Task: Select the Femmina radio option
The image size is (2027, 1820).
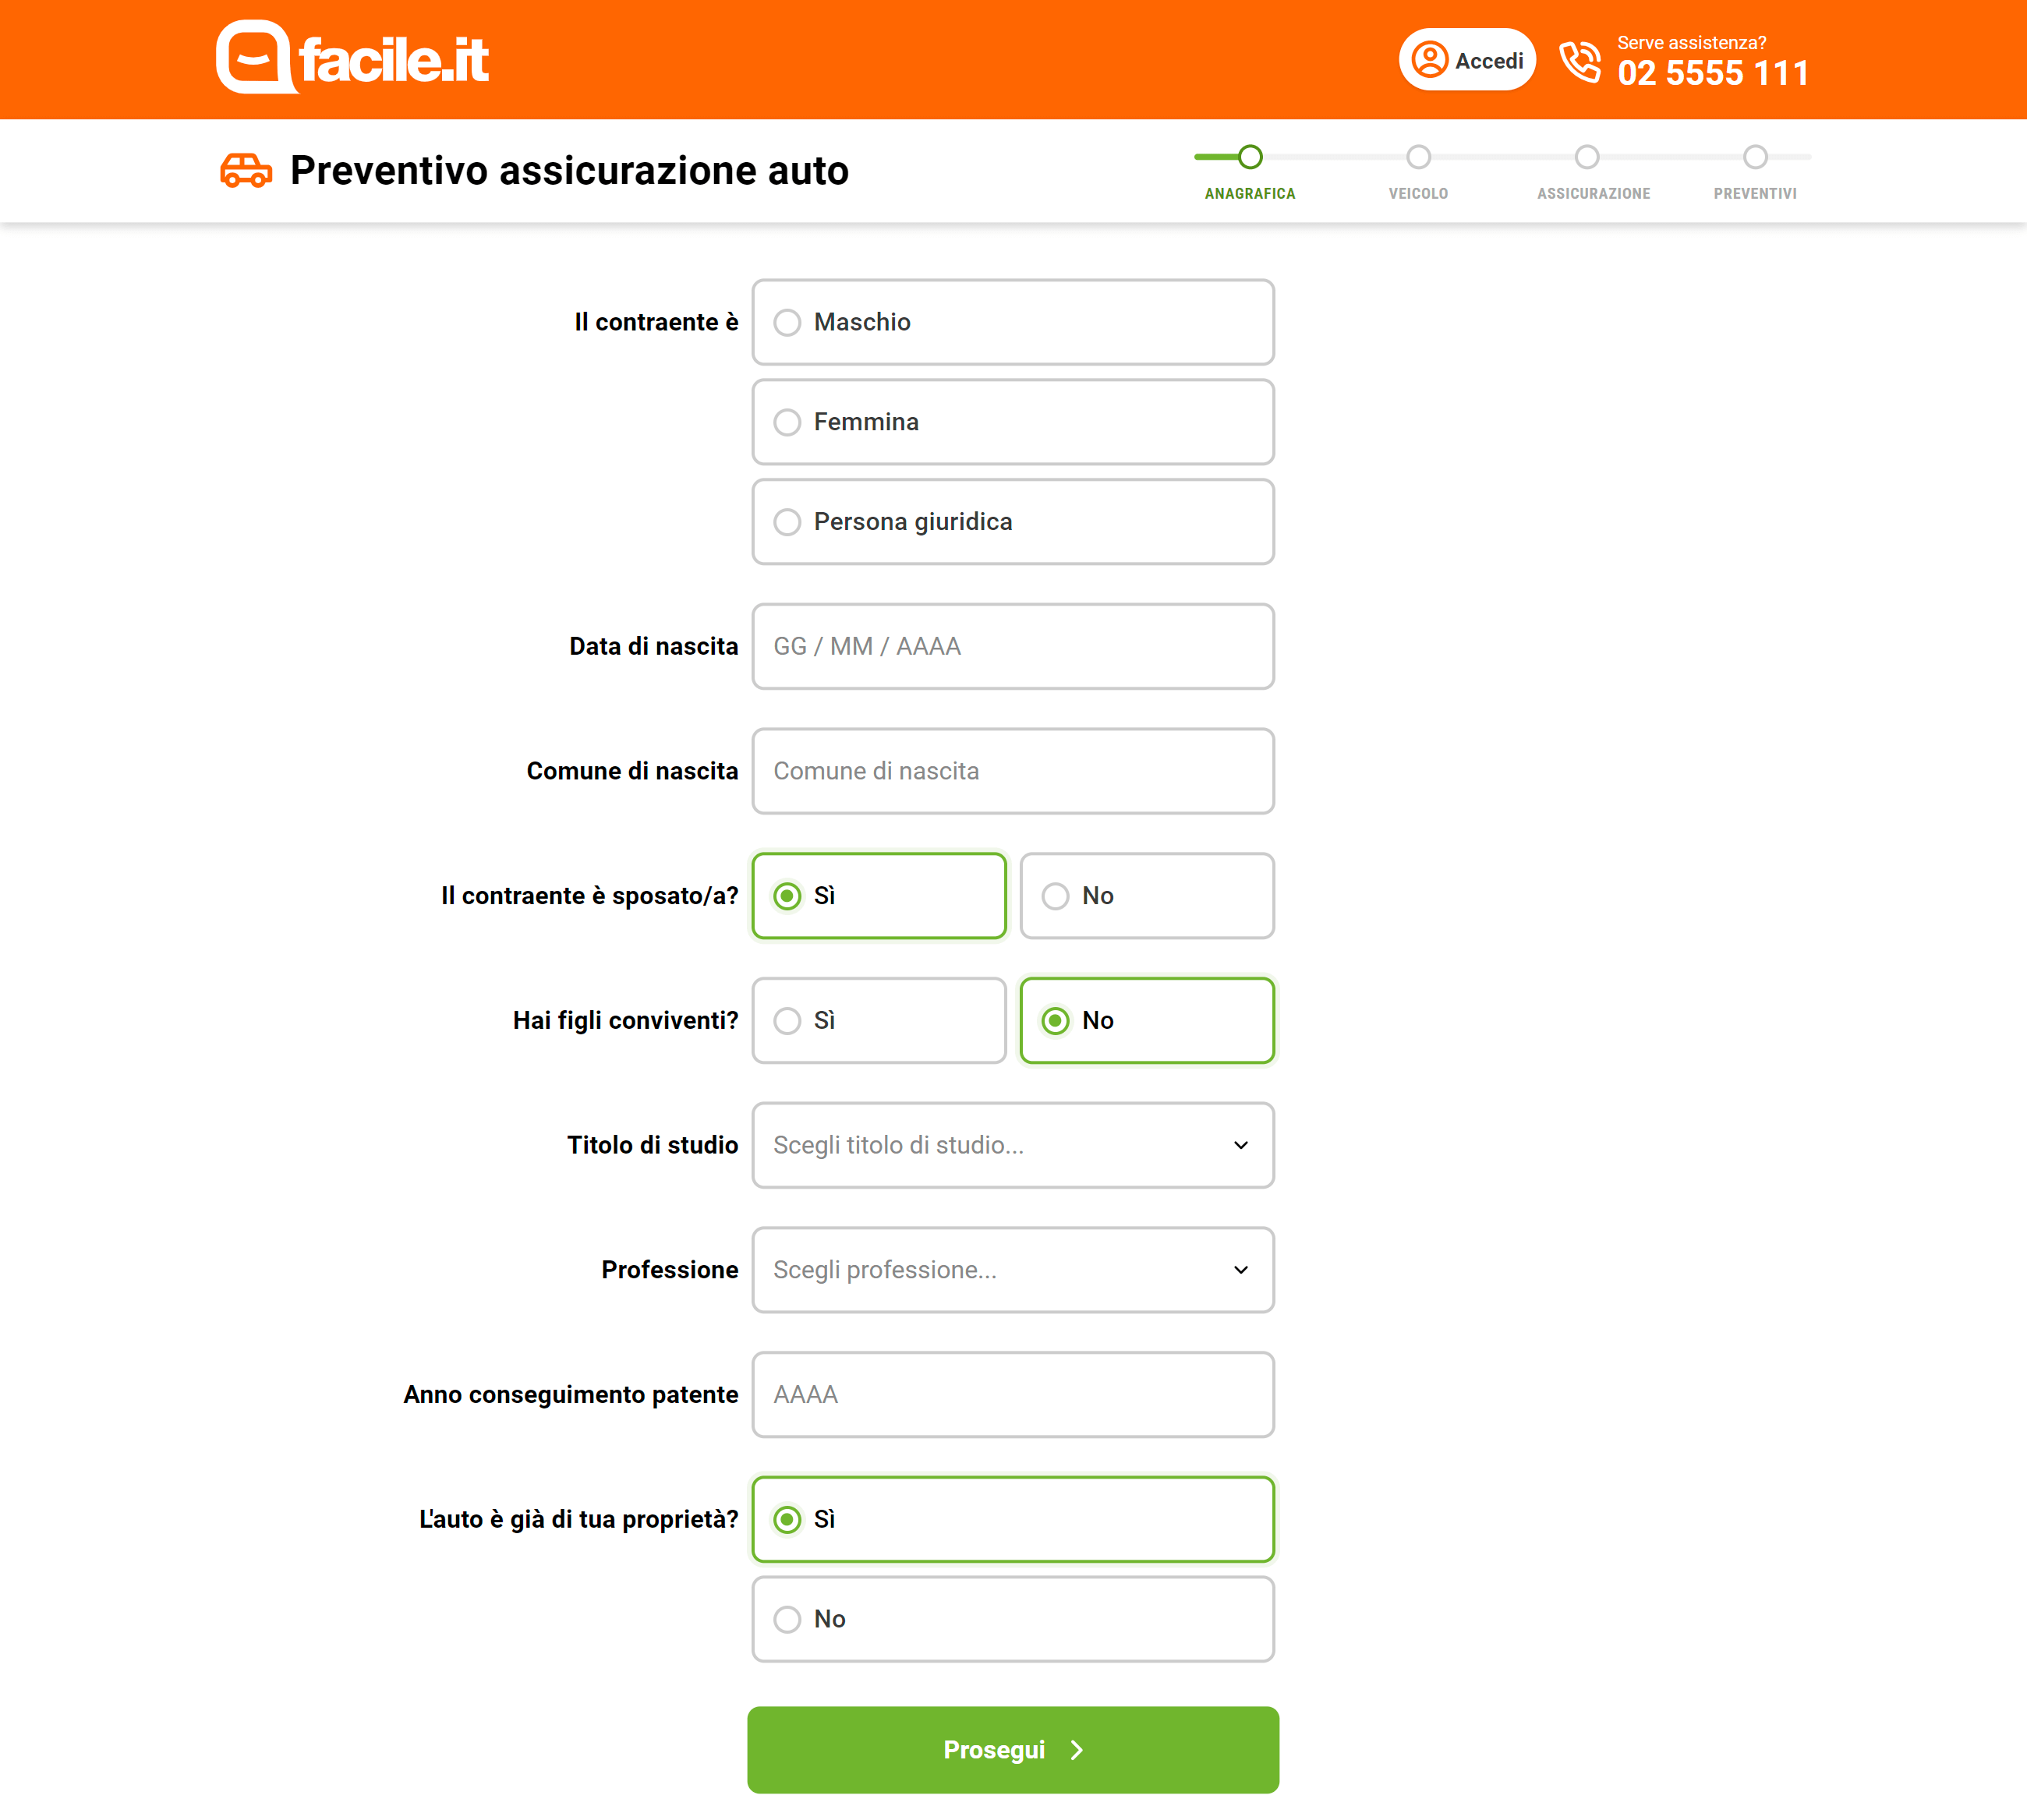Action: click(1012, 422)
